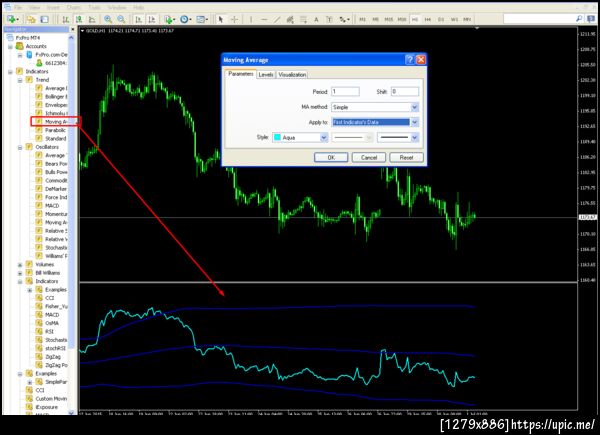The height and width of the screenshot is (435, 600).
Task: Open the arrows symbols dropdown tool
Action: click(x=344, y=19)
